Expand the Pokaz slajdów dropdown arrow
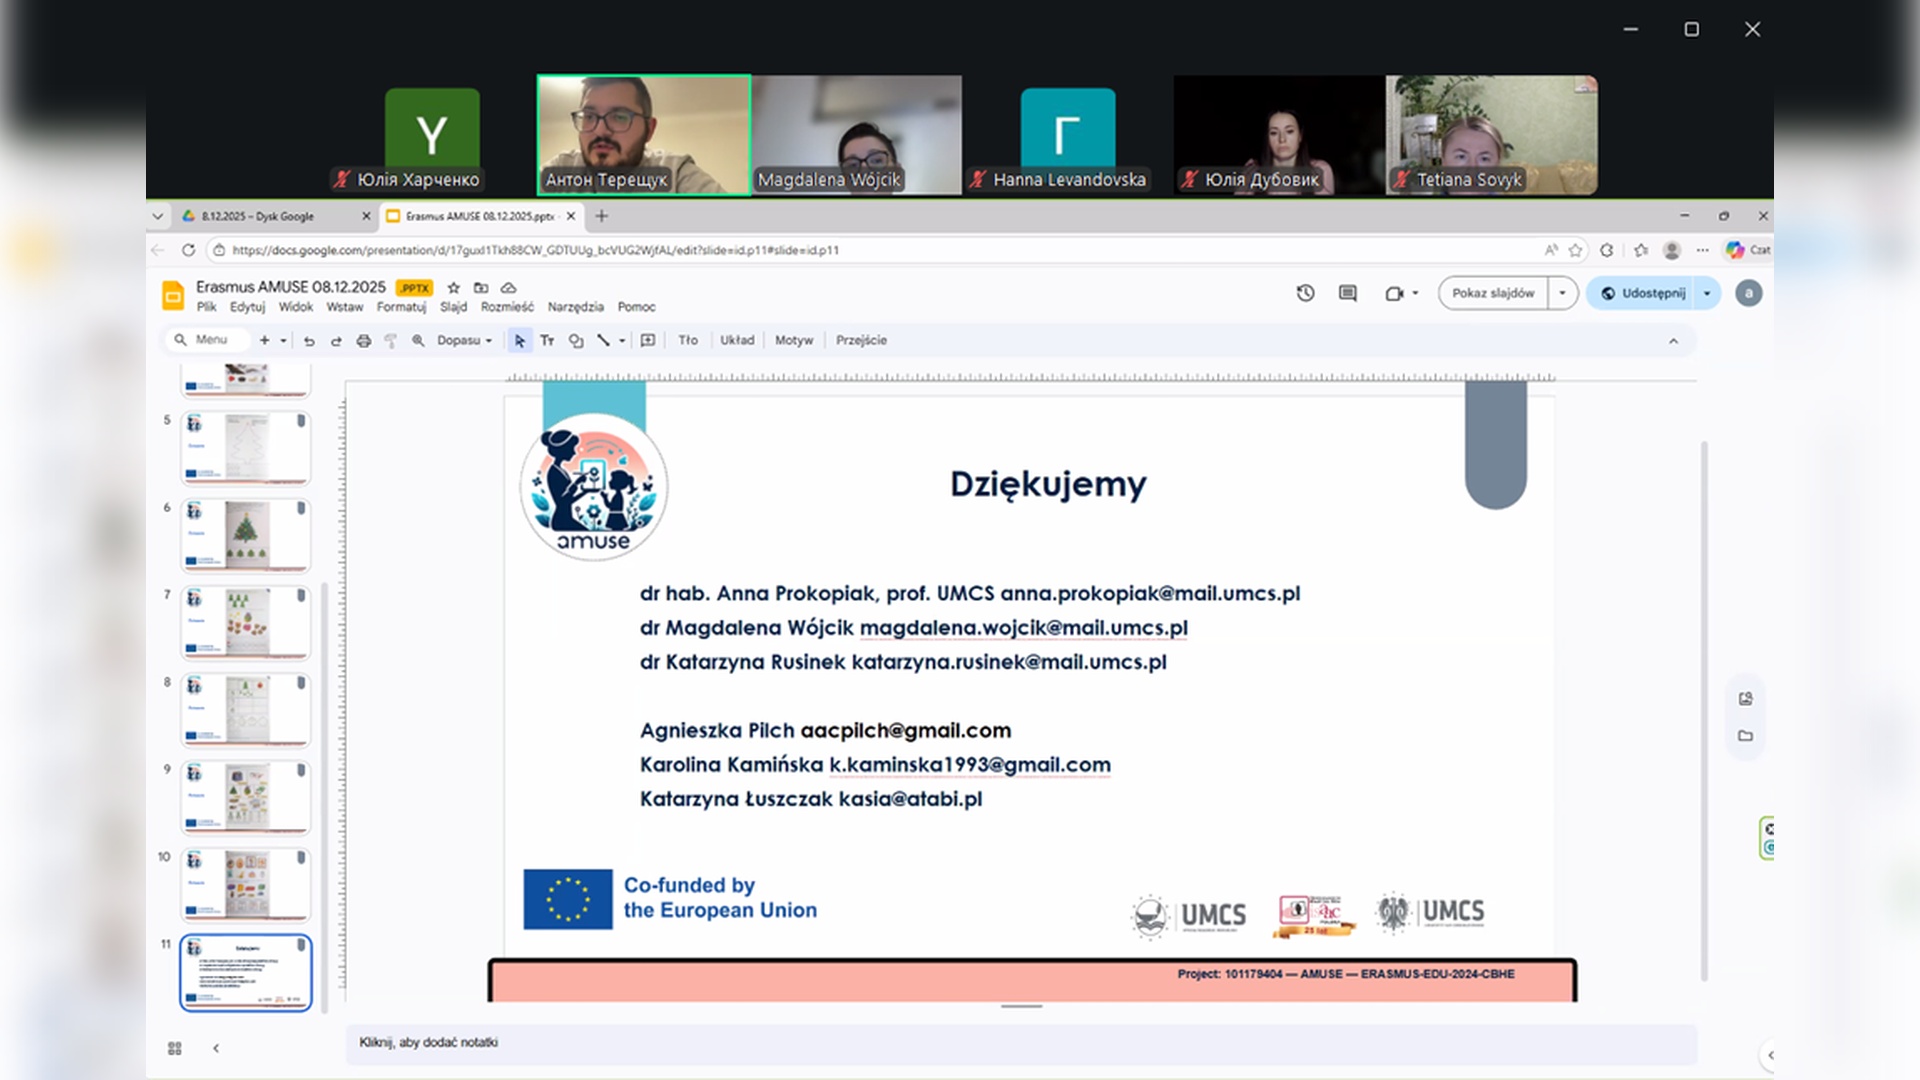This screenshot has height=1080, width=1920. click(1562, 293)
